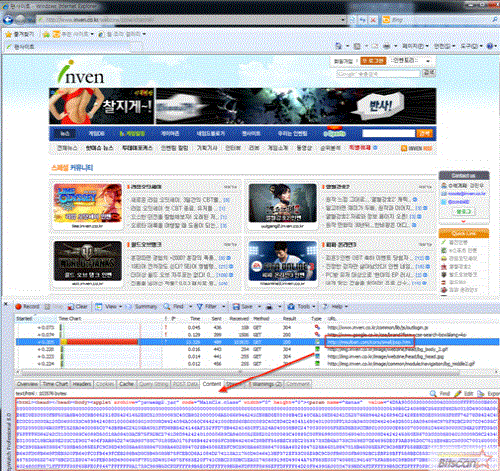Expand the View dropdown in HttpWatch toolbar
The image size is (500, 471).
[120, 307]
